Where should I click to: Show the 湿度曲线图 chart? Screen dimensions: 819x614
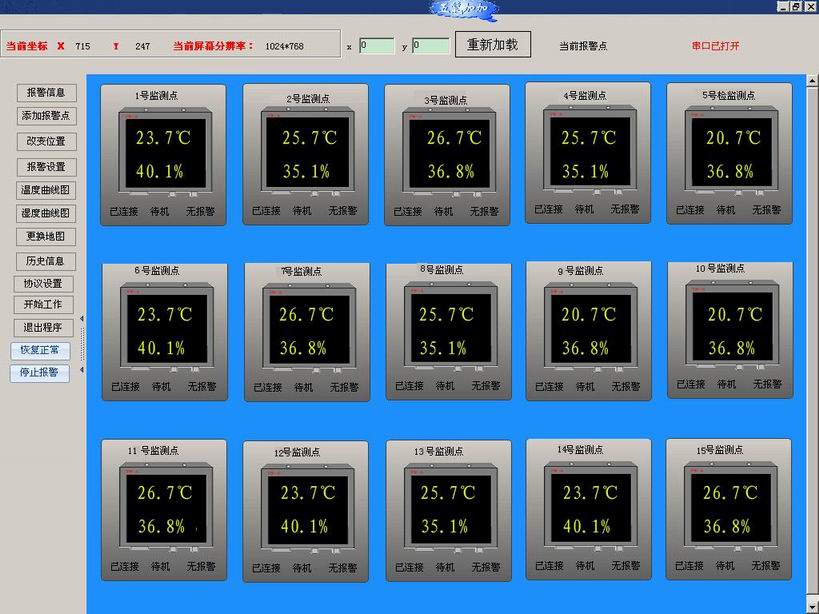[x=45, y=214]
